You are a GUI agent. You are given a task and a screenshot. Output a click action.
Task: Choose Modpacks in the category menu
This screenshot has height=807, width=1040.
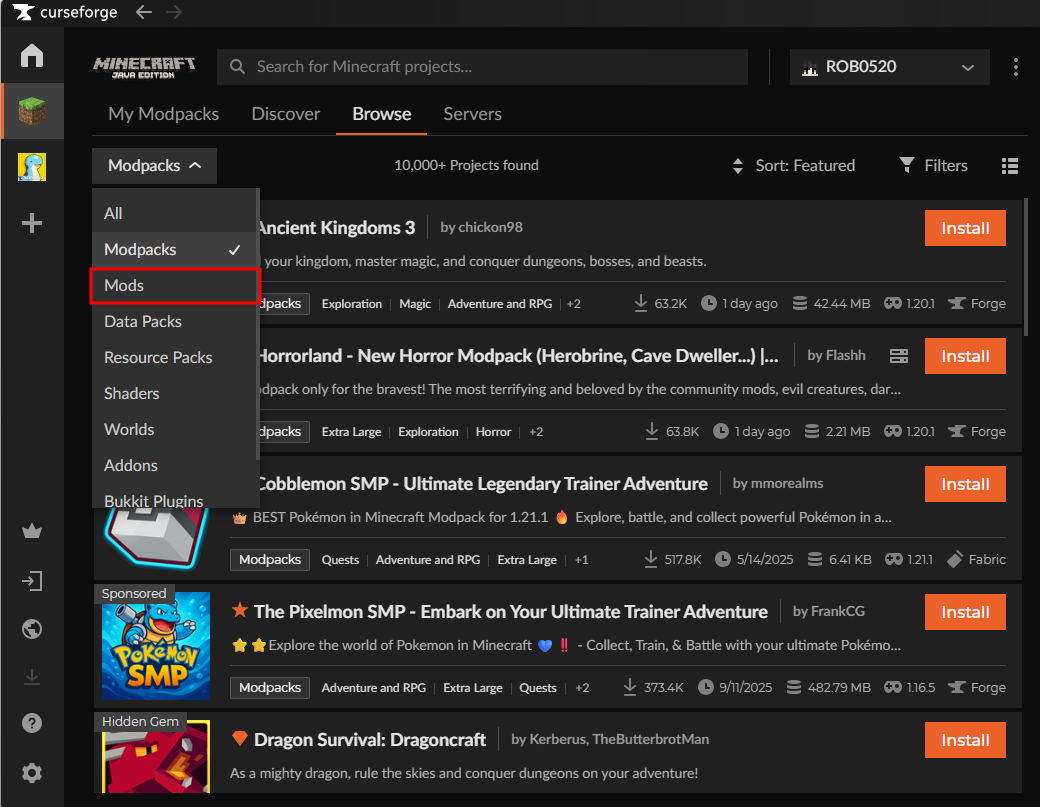174,249
